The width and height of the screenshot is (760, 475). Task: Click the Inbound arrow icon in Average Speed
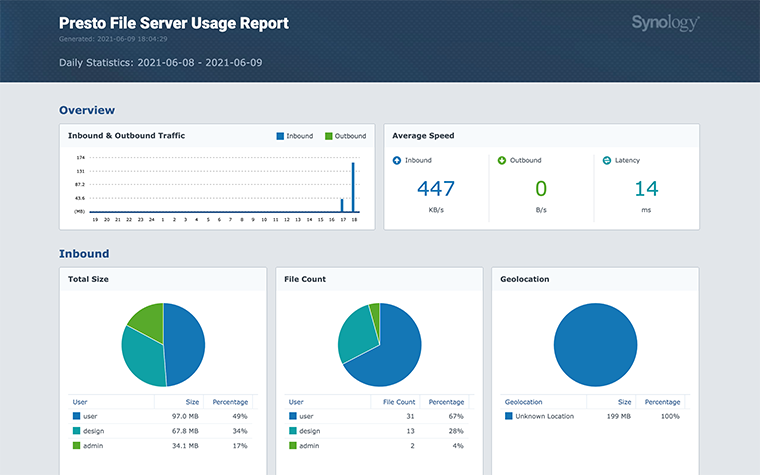click(x=397, y=160)
